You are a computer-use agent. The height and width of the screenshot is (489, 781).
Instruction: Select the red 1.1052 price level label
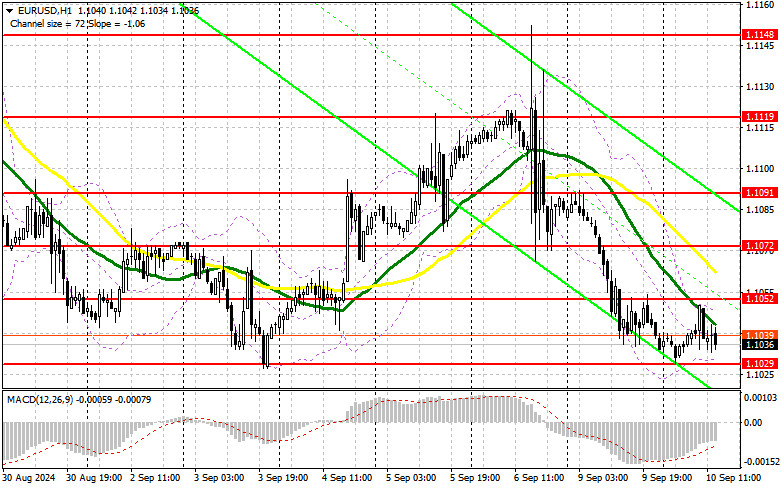(x=760, y=298)
